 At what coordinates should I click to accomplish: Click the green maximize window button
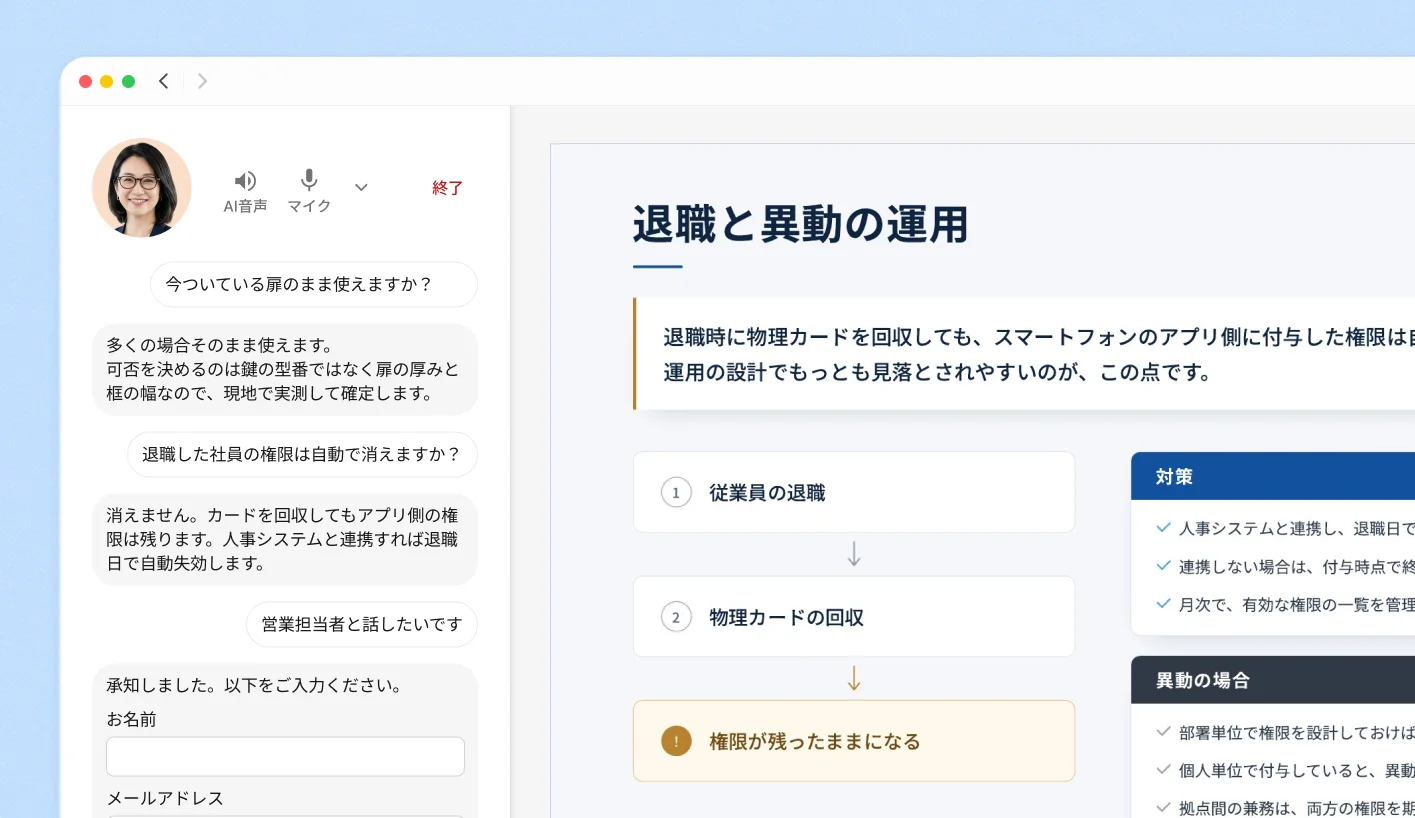tap(129, 81)
